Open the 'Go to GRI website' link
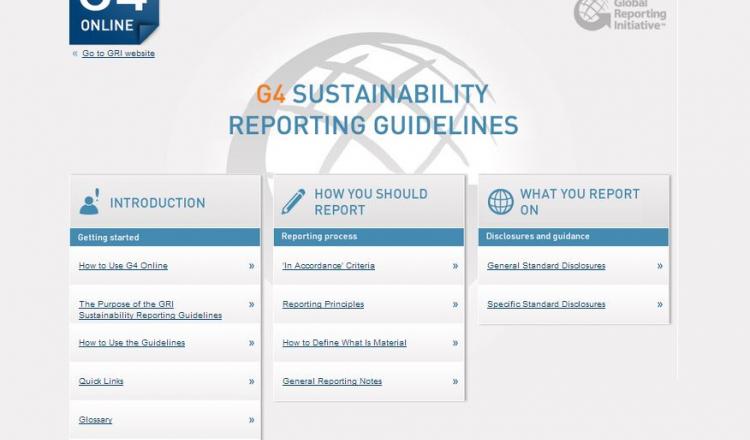The height and width of the screenshot is (440, 750). 118,53
